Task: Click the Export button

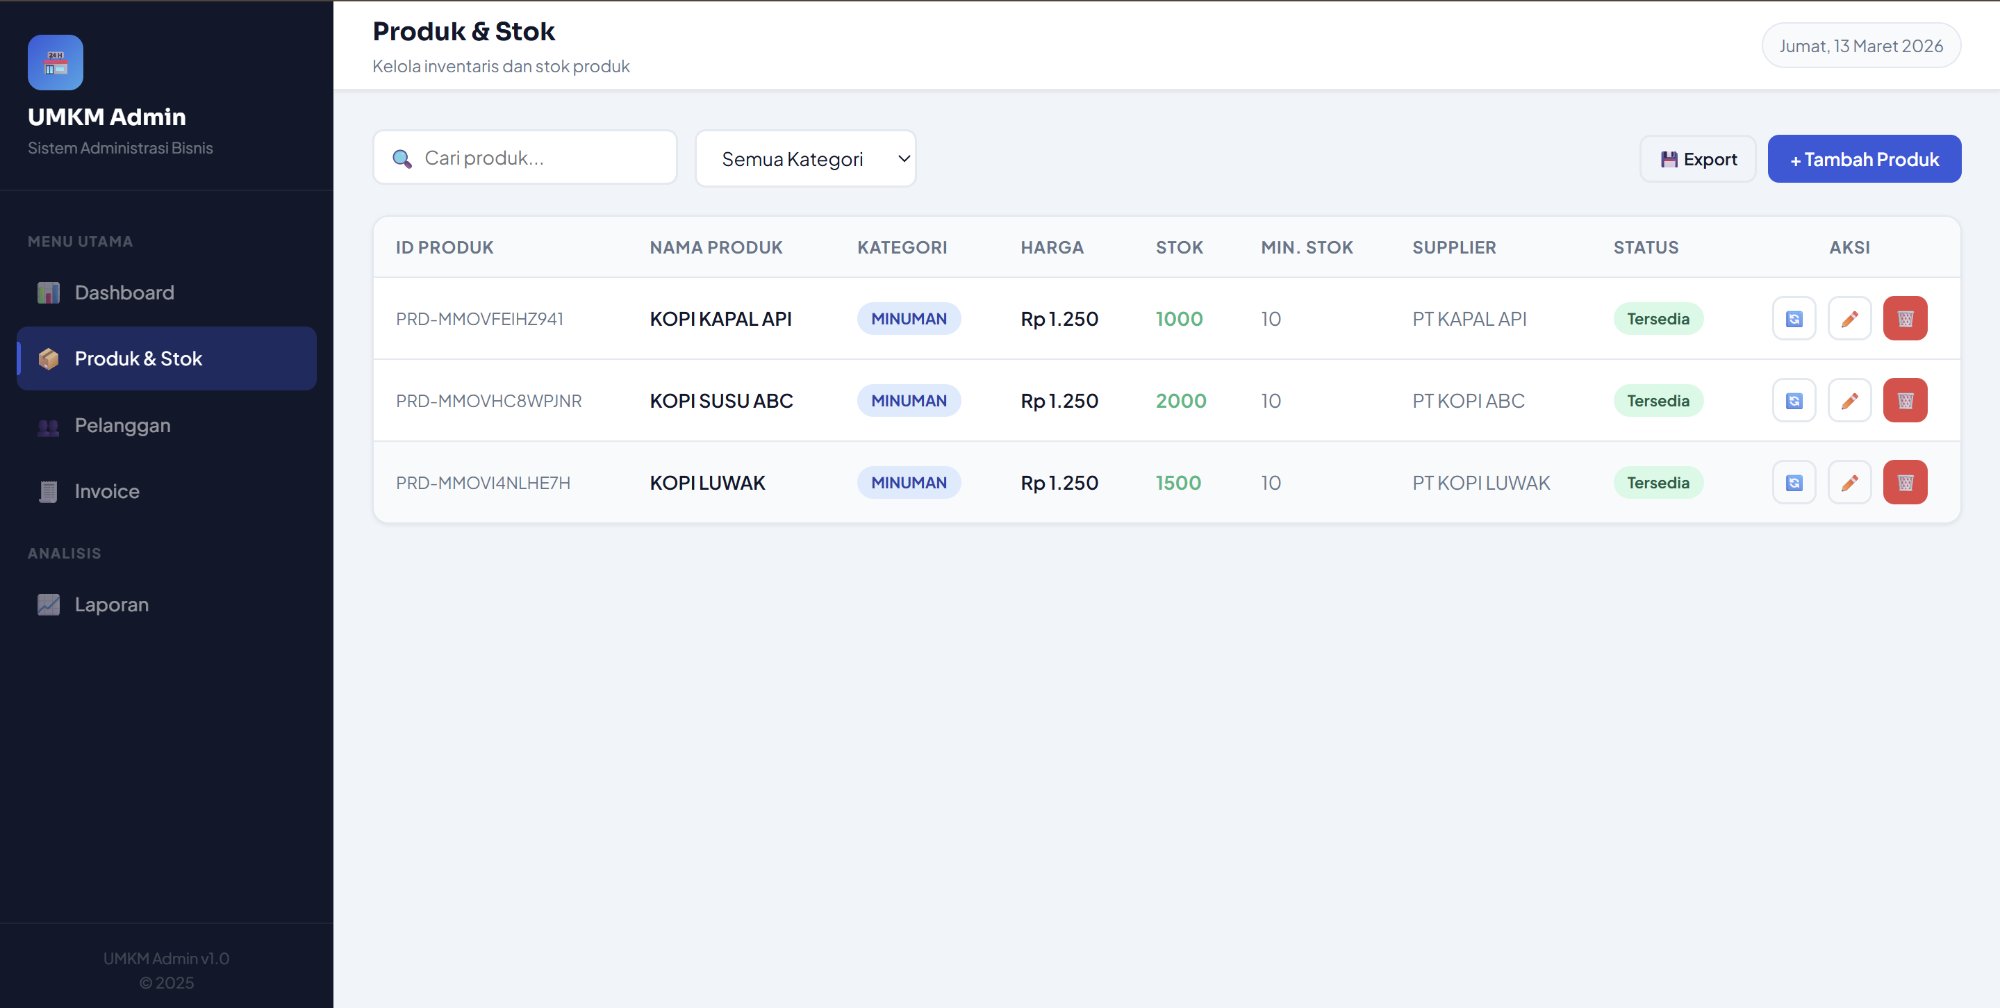Action: click(x=1697, y=159)
